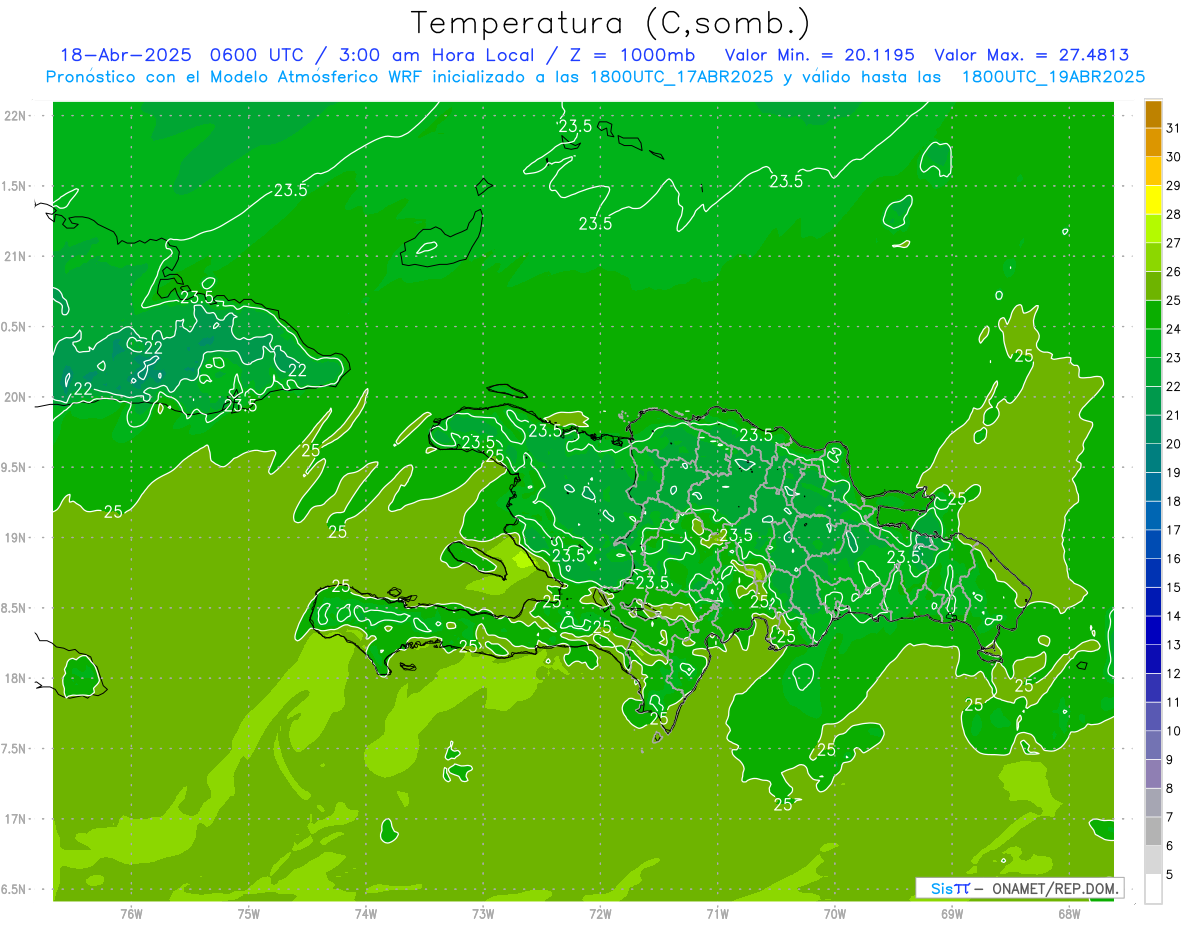Click the "SisTT – ONAMET/REP.DOM." credit label
This screenshot has height=927, width=1200.
click(x=1020, y=888)
